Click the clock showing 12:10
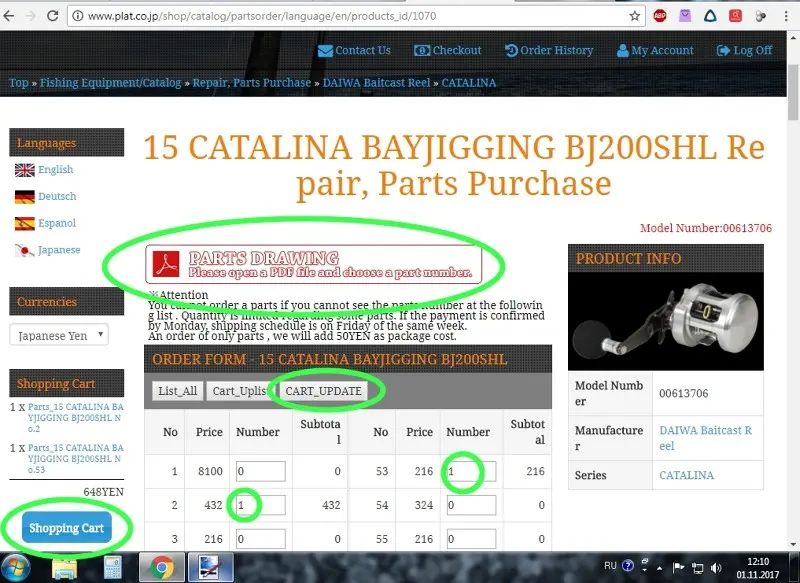 (x=758, y=562)
